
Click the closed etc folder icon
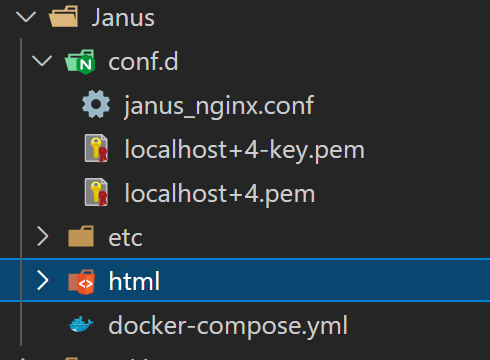pos(81,236)
